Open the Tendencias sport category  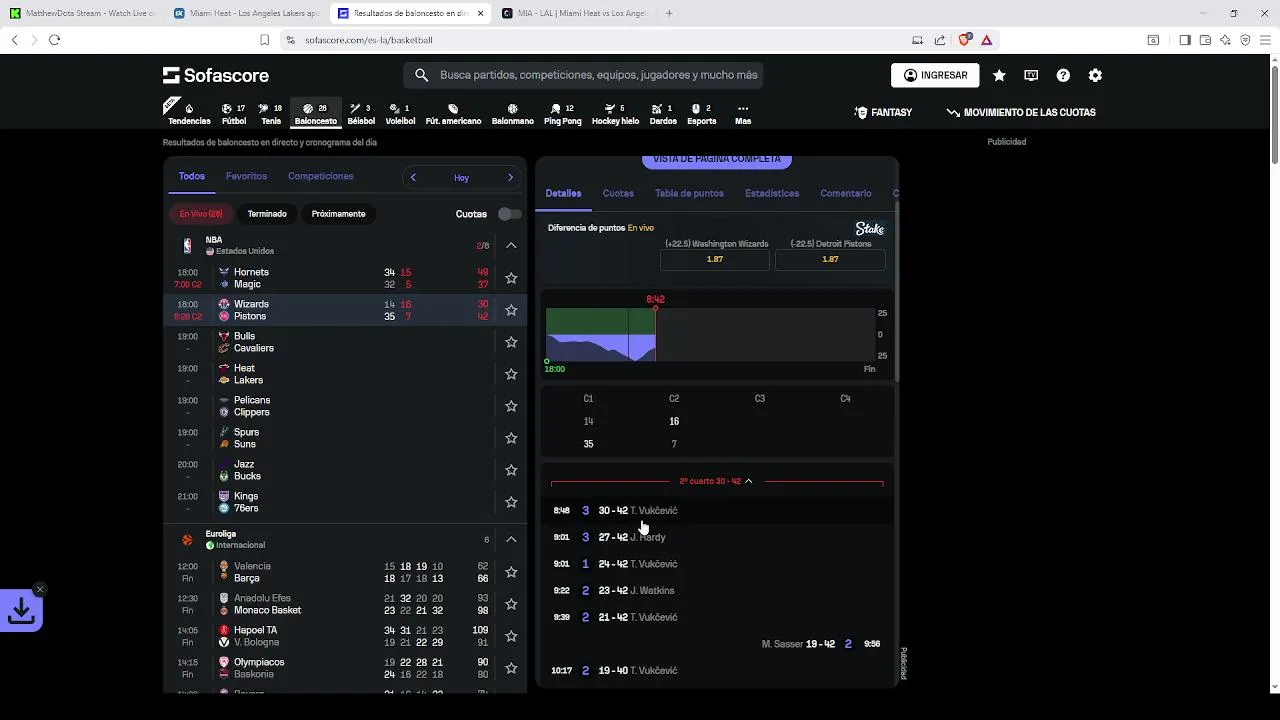point(189,113)
